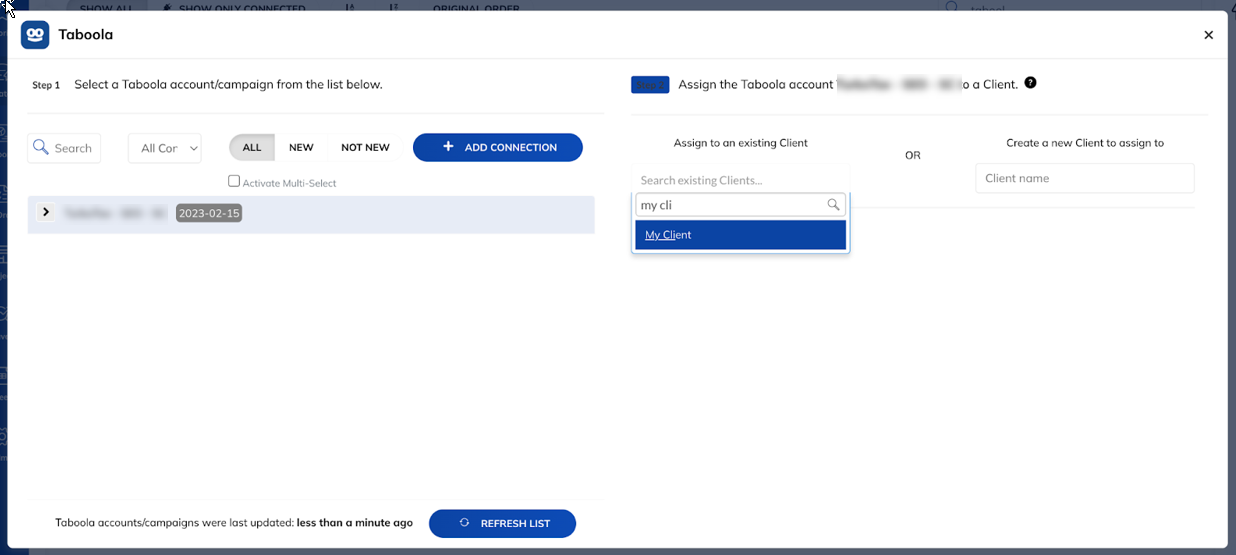Screen dimensions: 1236x555
Task: Click the Taboola logo icon
Action: [x=35, y=35]
